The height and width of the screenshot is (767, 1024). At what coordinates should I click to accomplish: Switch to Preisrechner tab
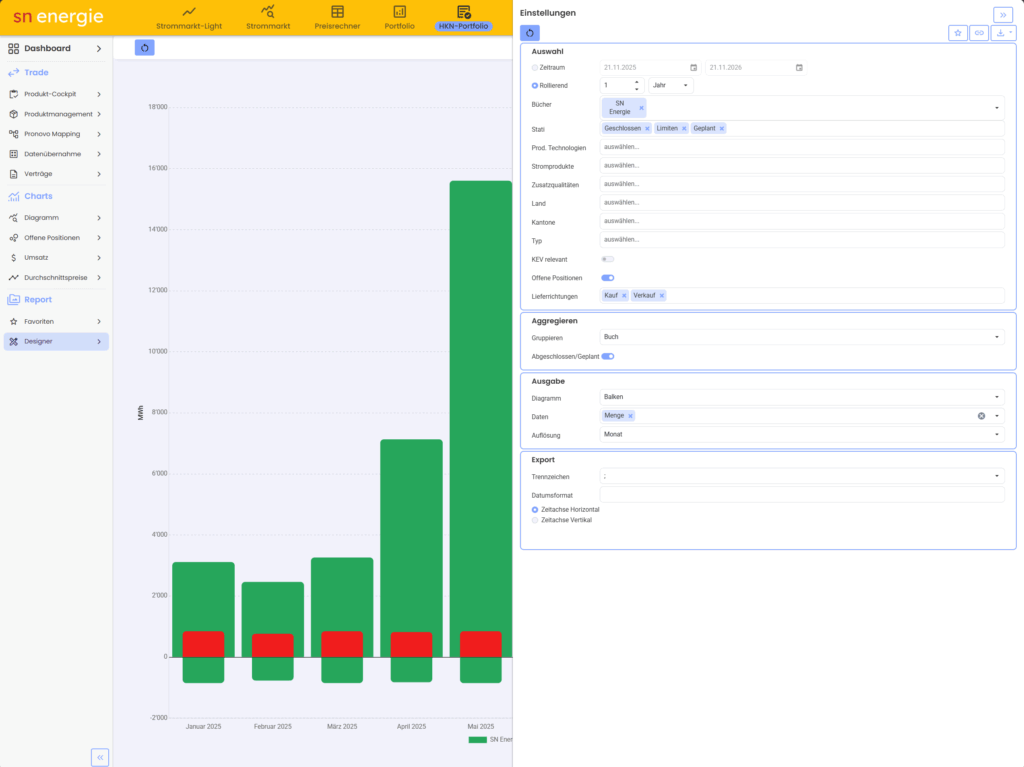click(x=337, y=18)
